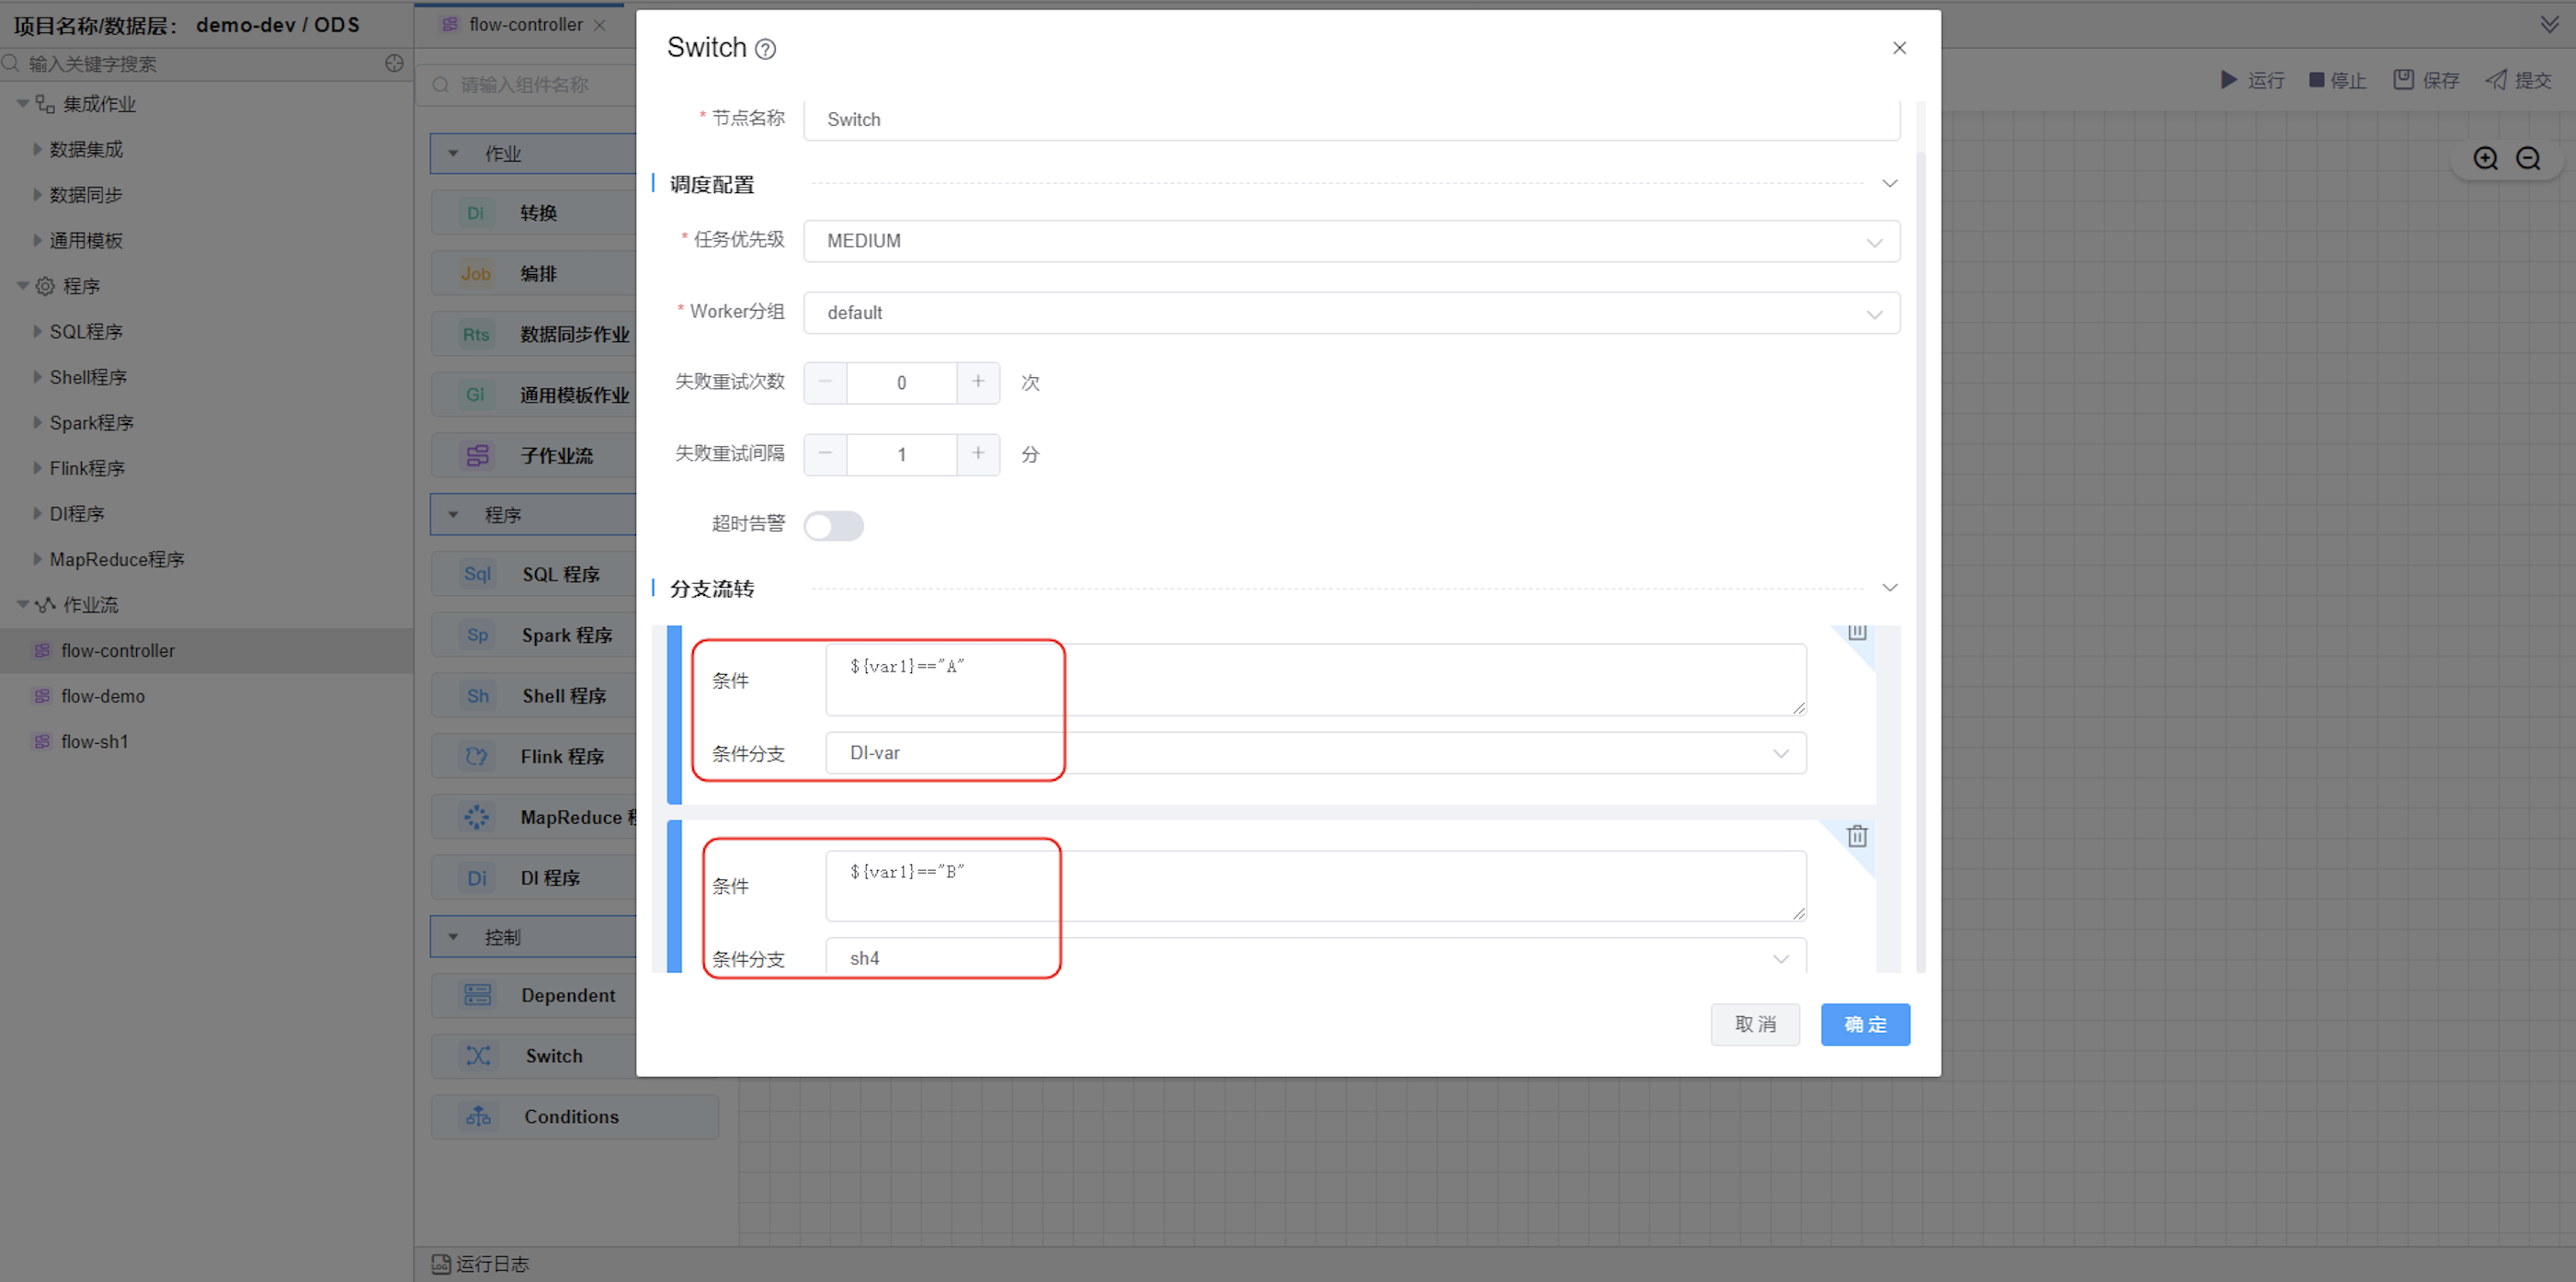The image size is (2576, 1282).
Task: Open the 运行日志 run log icon
Action: pyautogui.click(x=441, y=1264)
